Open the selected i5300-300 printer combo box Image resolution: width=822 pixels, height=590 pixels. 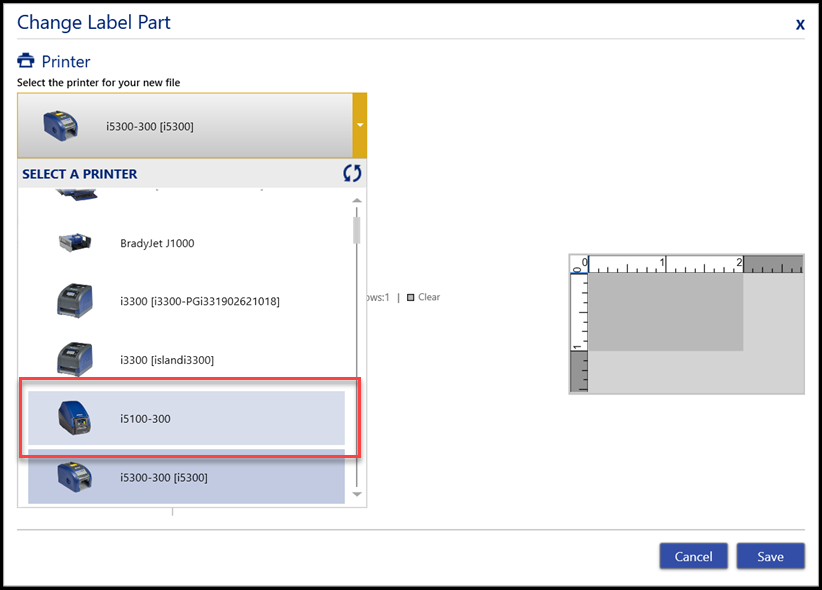(x=185, y=126)
